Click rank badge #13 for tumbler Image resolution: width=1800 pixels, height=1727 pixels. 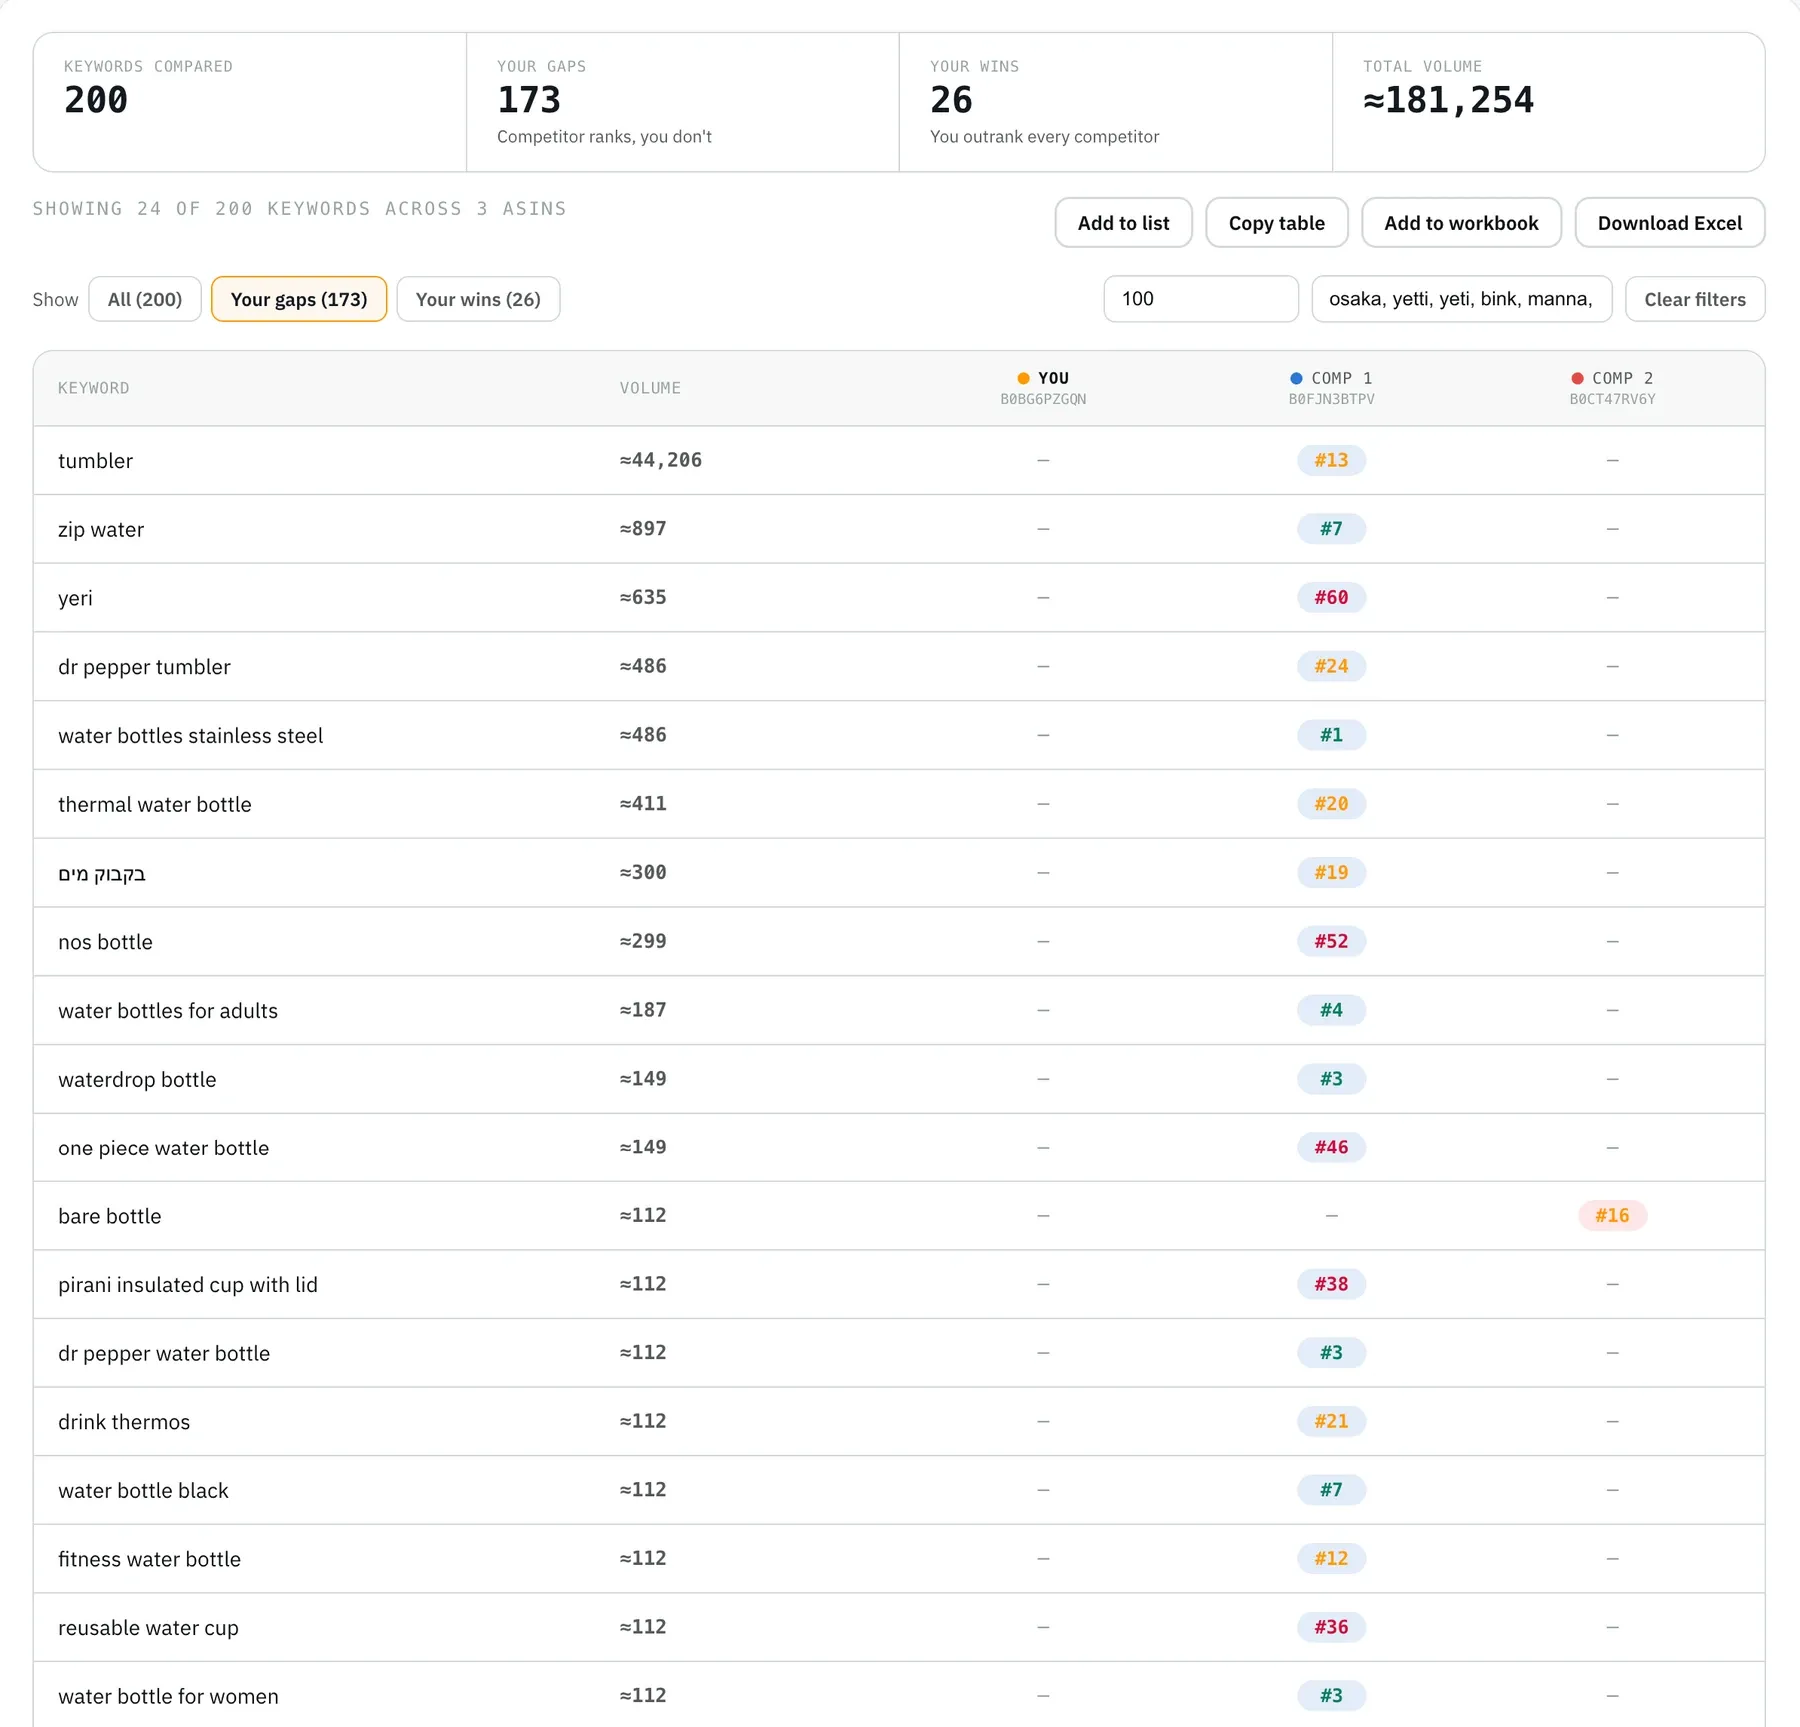1331,460
